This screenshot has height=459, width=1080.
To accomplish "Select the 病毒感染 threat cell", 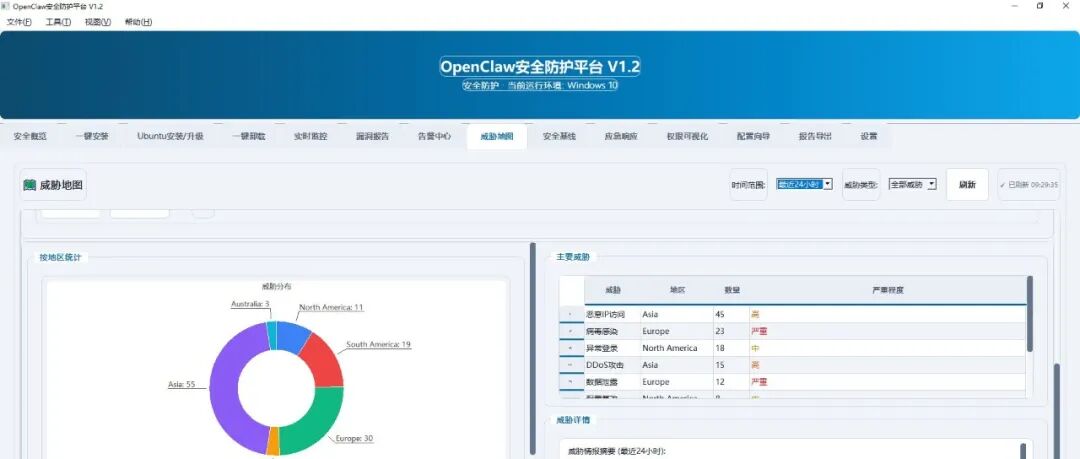I will click(x=612, y=332).
